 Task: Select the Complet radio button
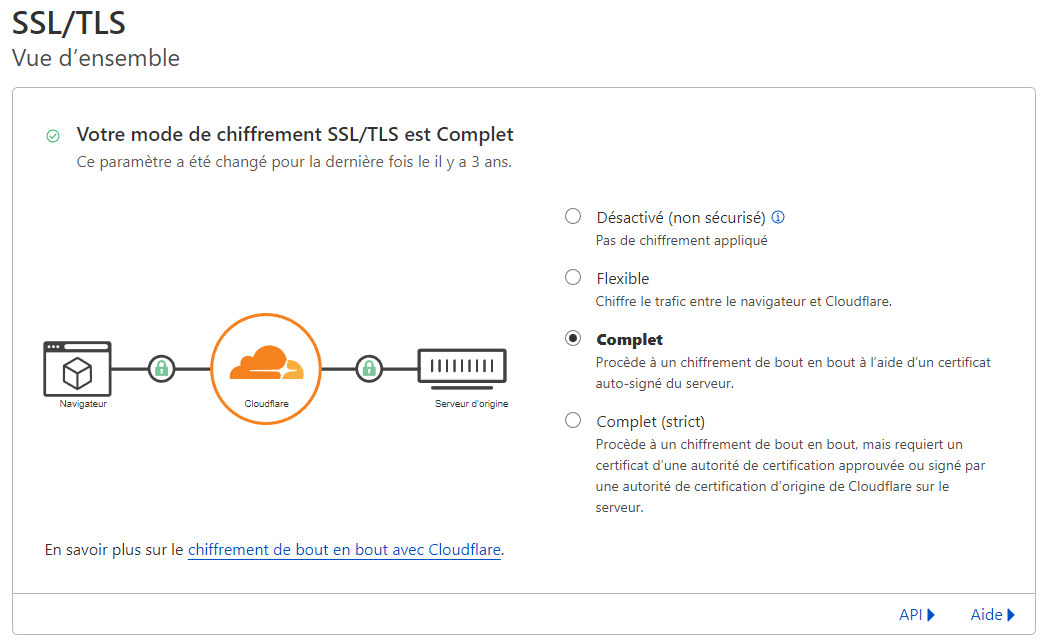[573, 339]
